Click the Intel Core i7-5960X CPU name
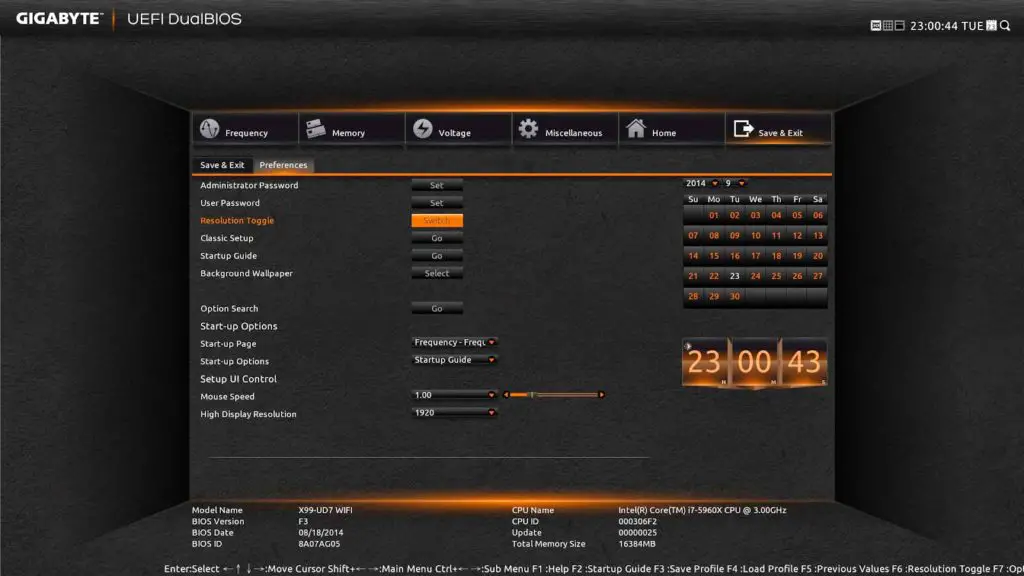1024x576 pixels. (702, 510)
